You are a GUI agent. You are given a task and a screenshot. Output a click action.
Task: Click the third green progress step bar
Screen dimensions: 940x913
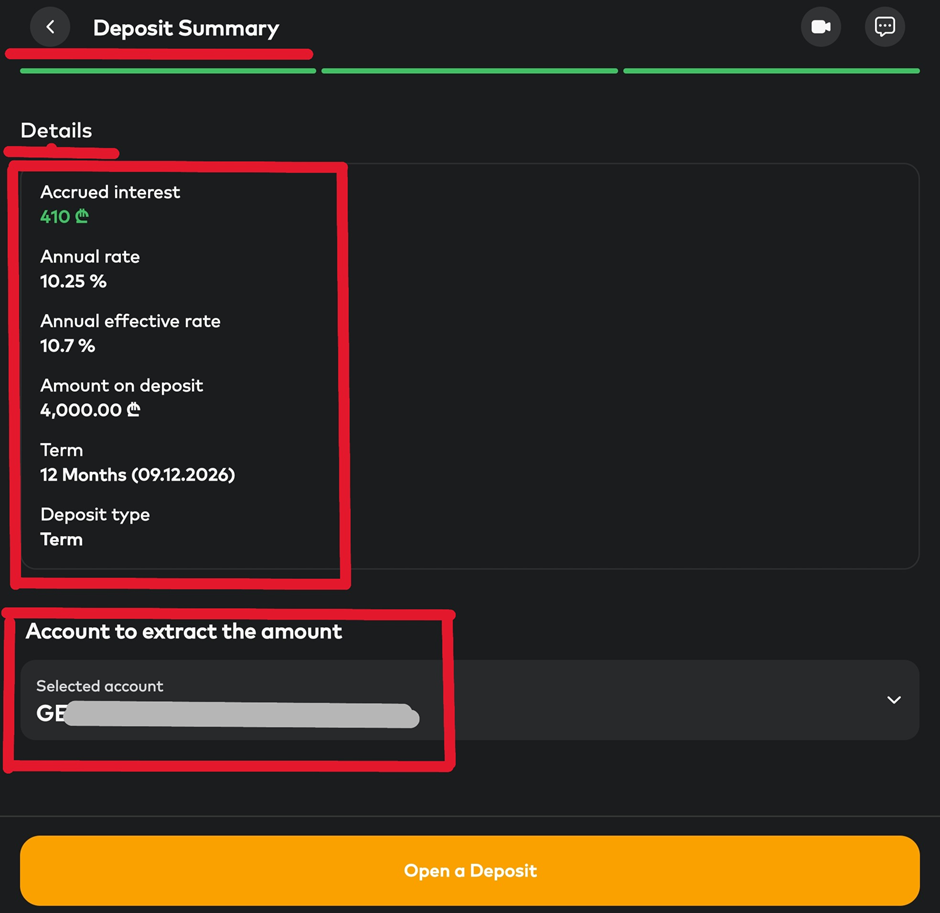[x=771, y=71]
